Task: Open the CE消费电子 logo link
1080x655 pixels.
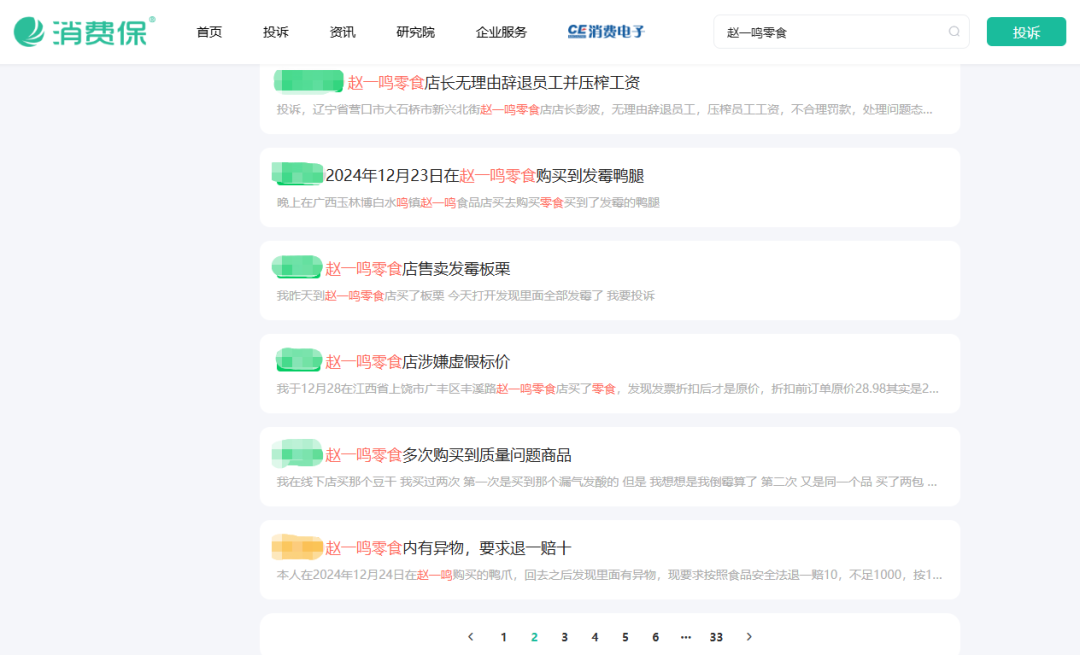Action: pyautogui.click(x=606, y=32)
